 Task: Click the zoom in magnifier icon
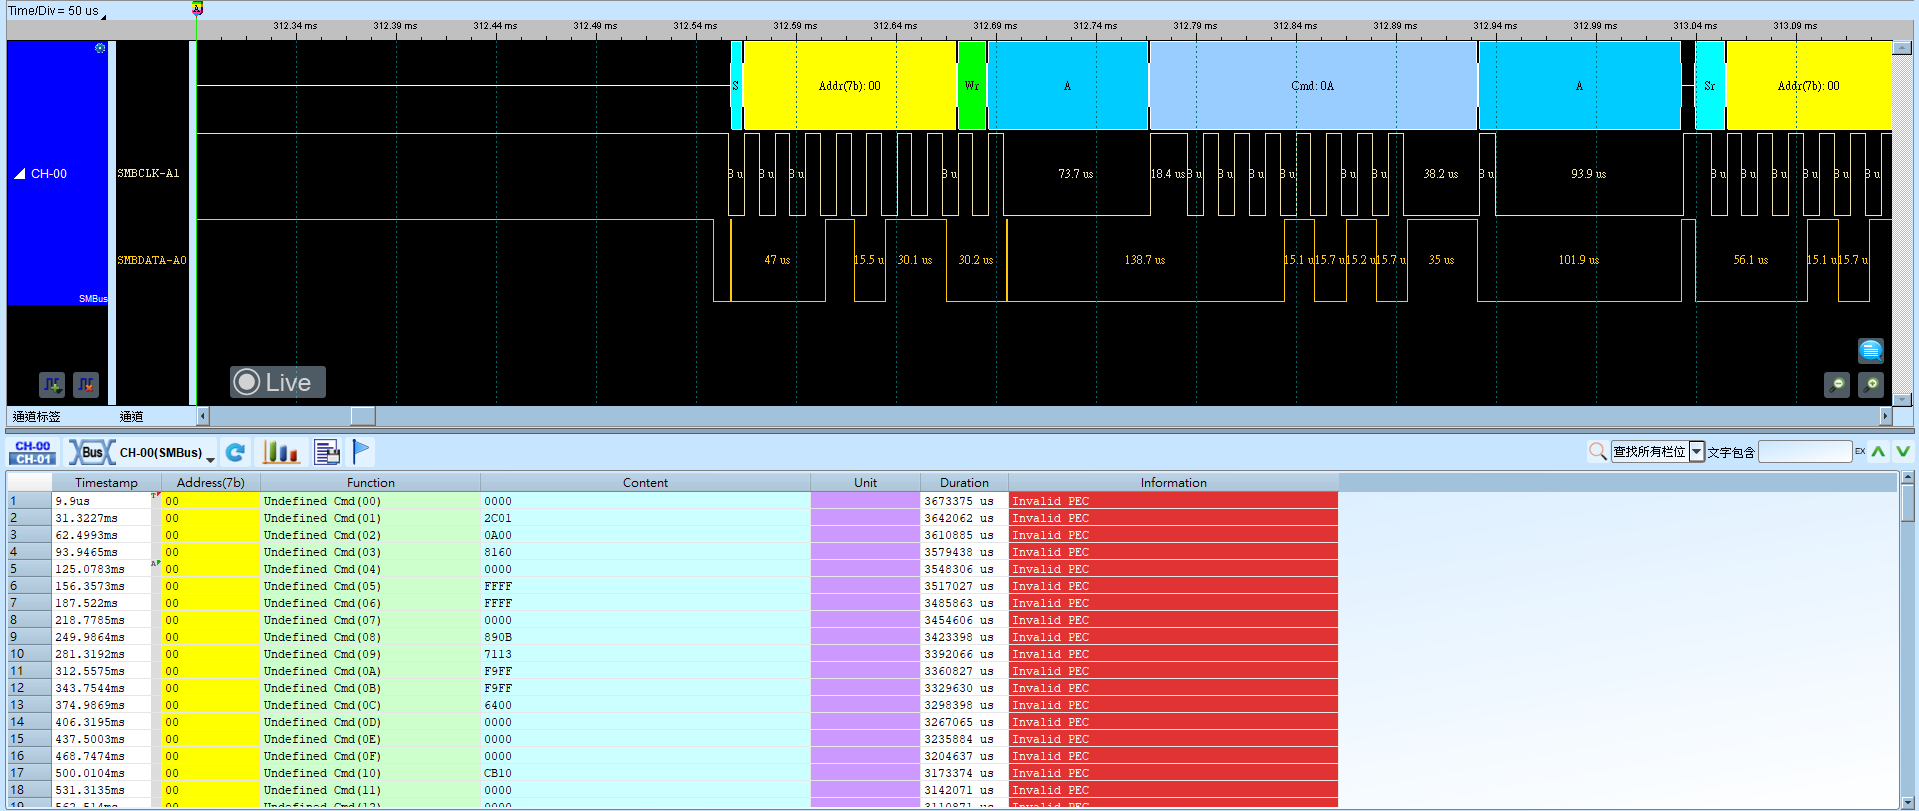[1871, 384]
